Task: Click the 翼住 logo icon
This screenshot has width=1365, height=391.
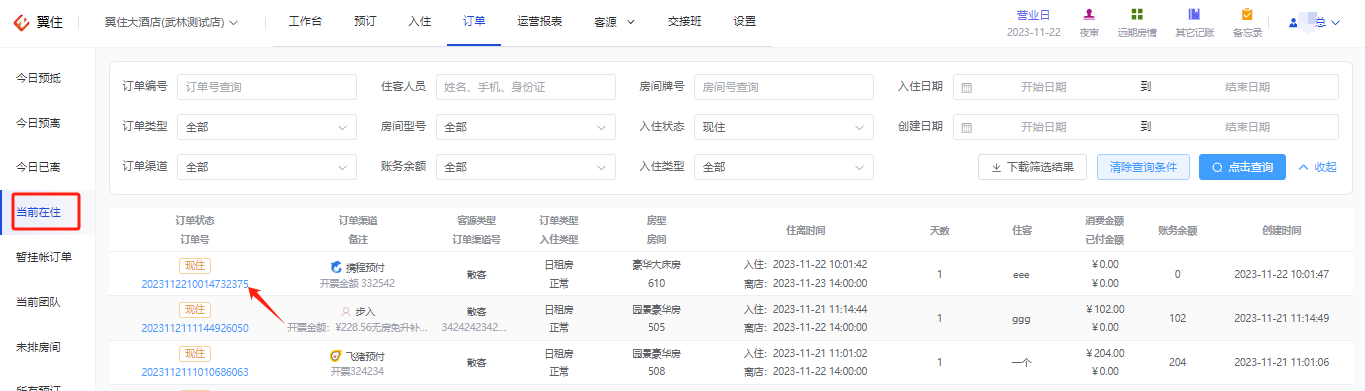Action: pos(22,22)
